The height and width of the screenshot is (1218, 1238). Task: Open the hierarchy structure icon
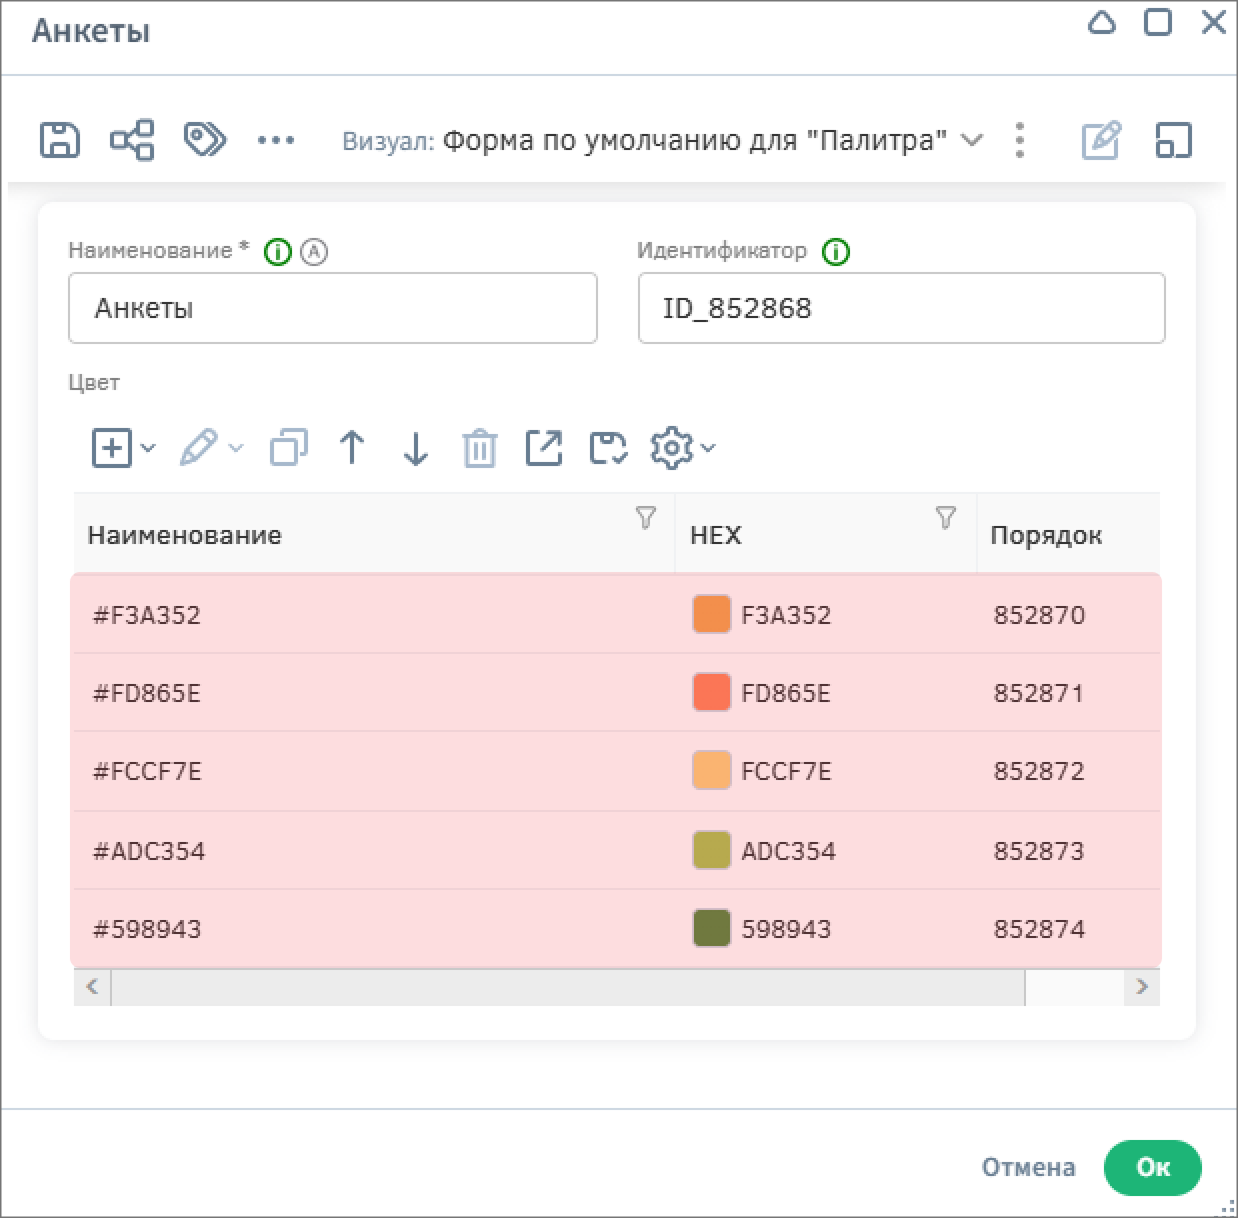132,140
